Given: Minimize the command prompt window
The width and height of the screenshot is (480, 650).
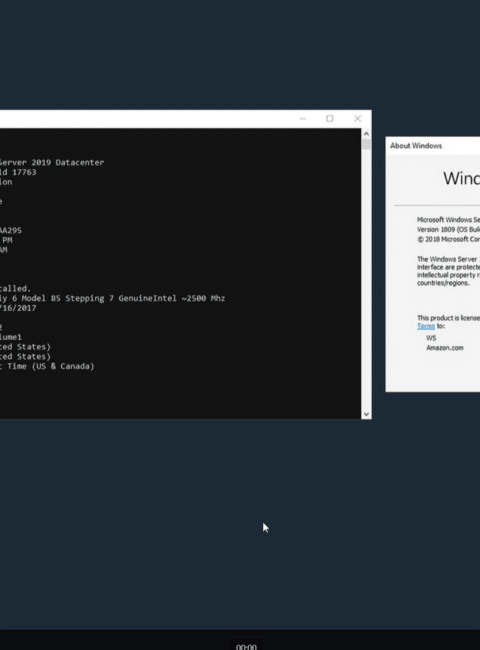Looking at the screenshot, I should tap(303, 119).
